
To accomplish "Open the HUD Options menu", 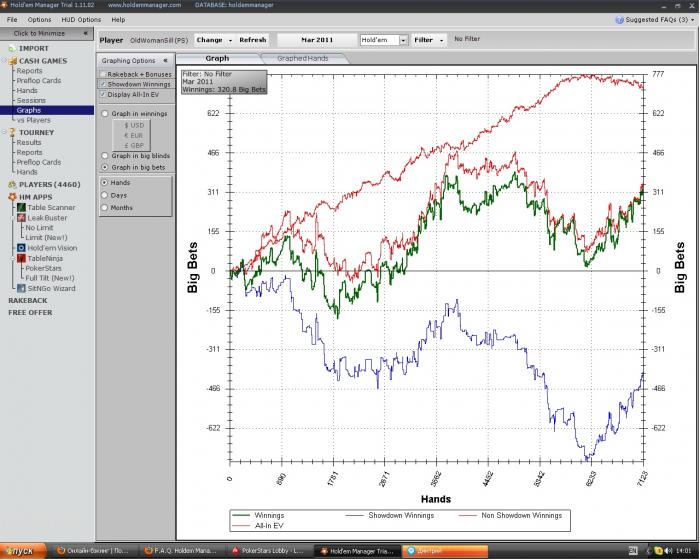I will tap(81, 19).
